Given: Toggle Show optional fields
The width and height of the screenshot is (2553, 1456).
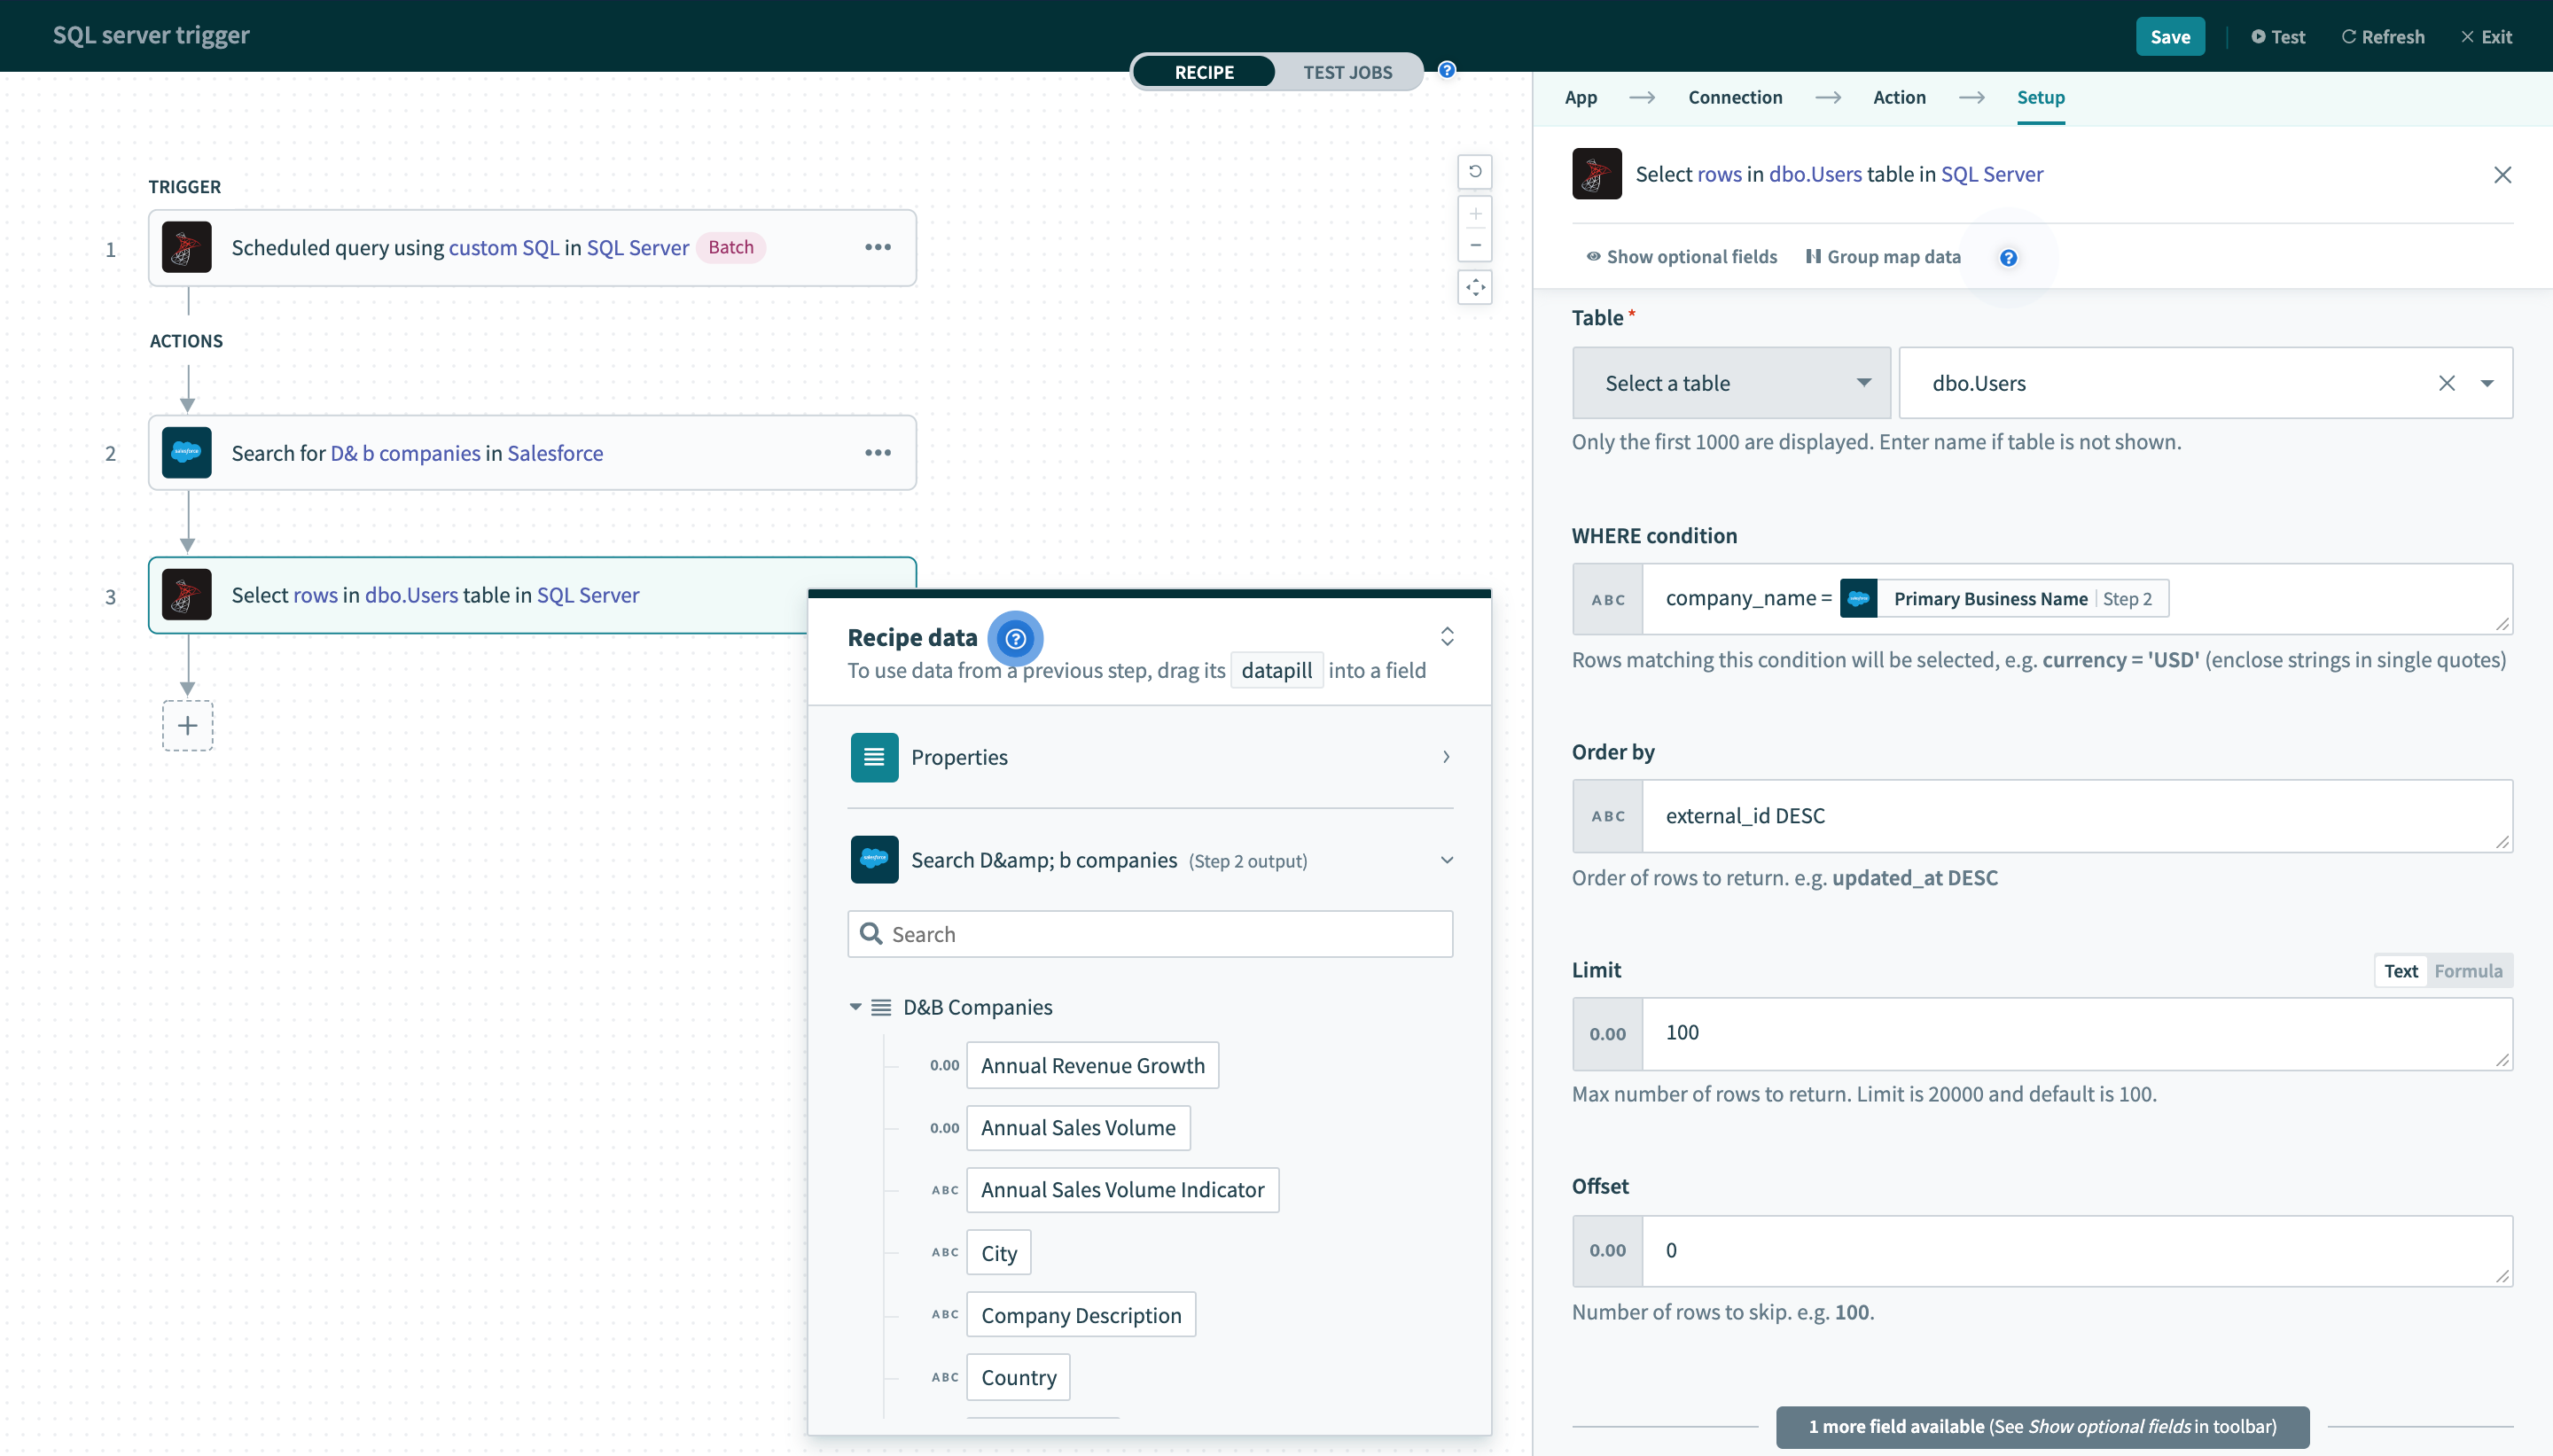Looking at the screenshot, I should tap(1680, 257).
